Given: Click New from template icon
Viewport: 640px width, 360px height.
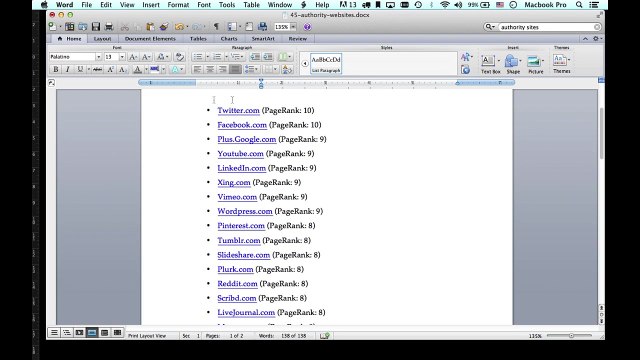Looking at the screenshot, I should coord(70,27).
